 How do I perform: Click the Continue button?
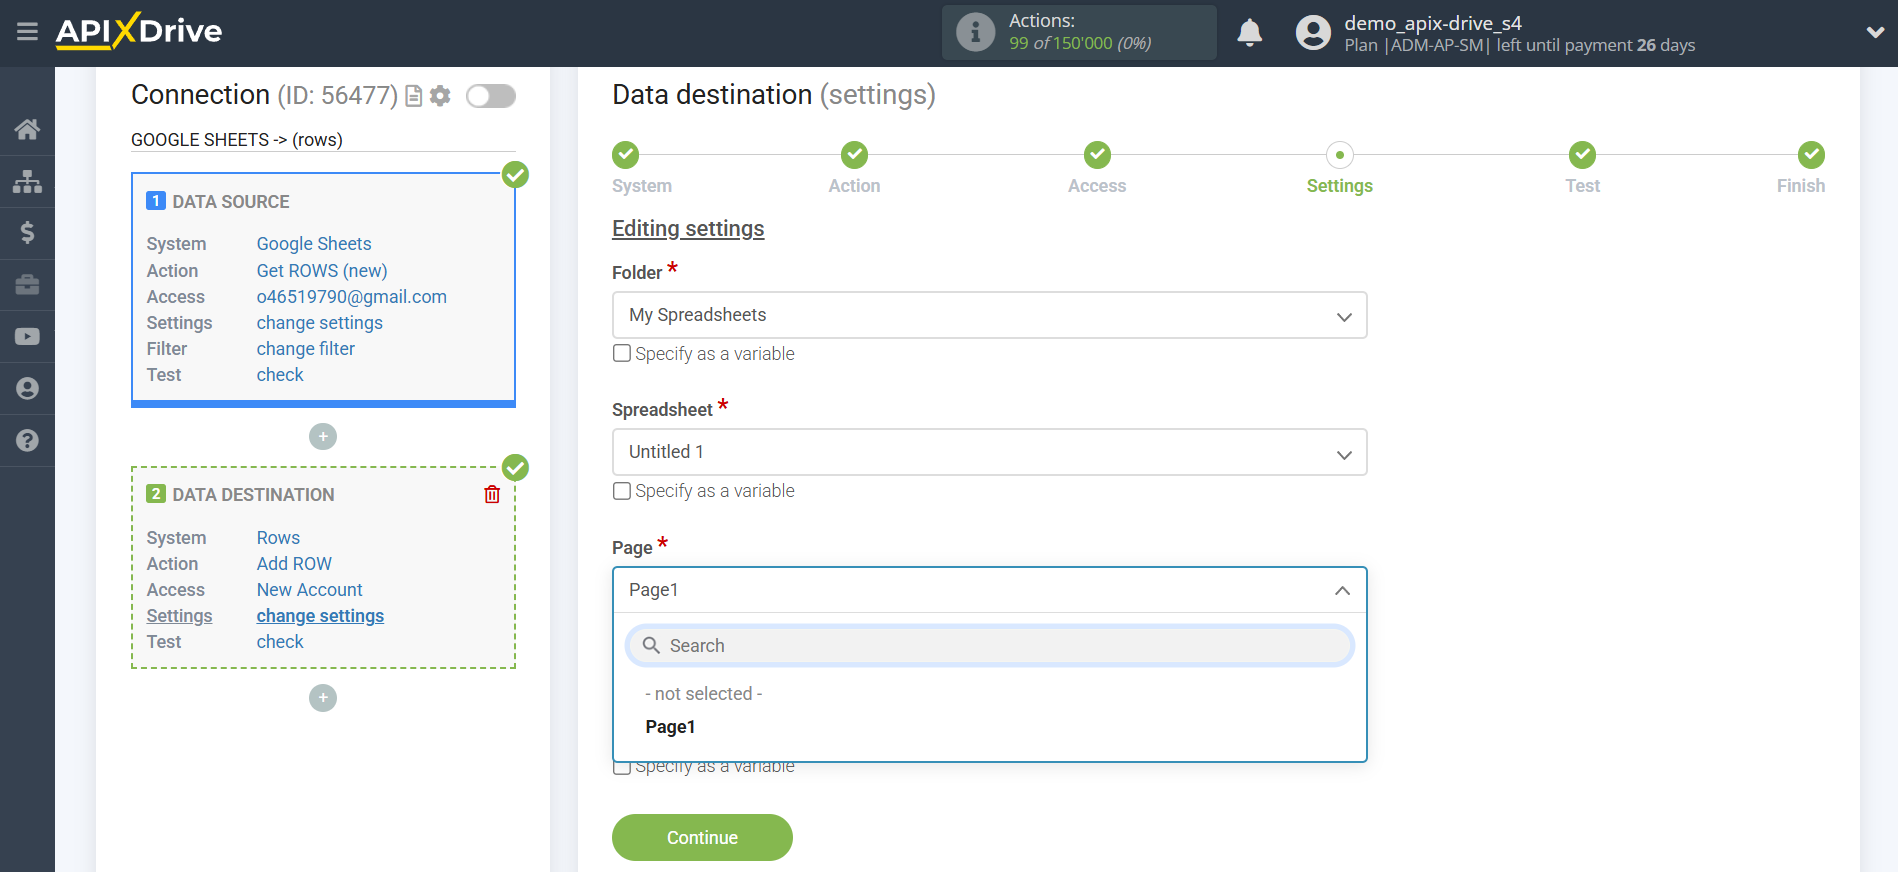click(702, 837)
